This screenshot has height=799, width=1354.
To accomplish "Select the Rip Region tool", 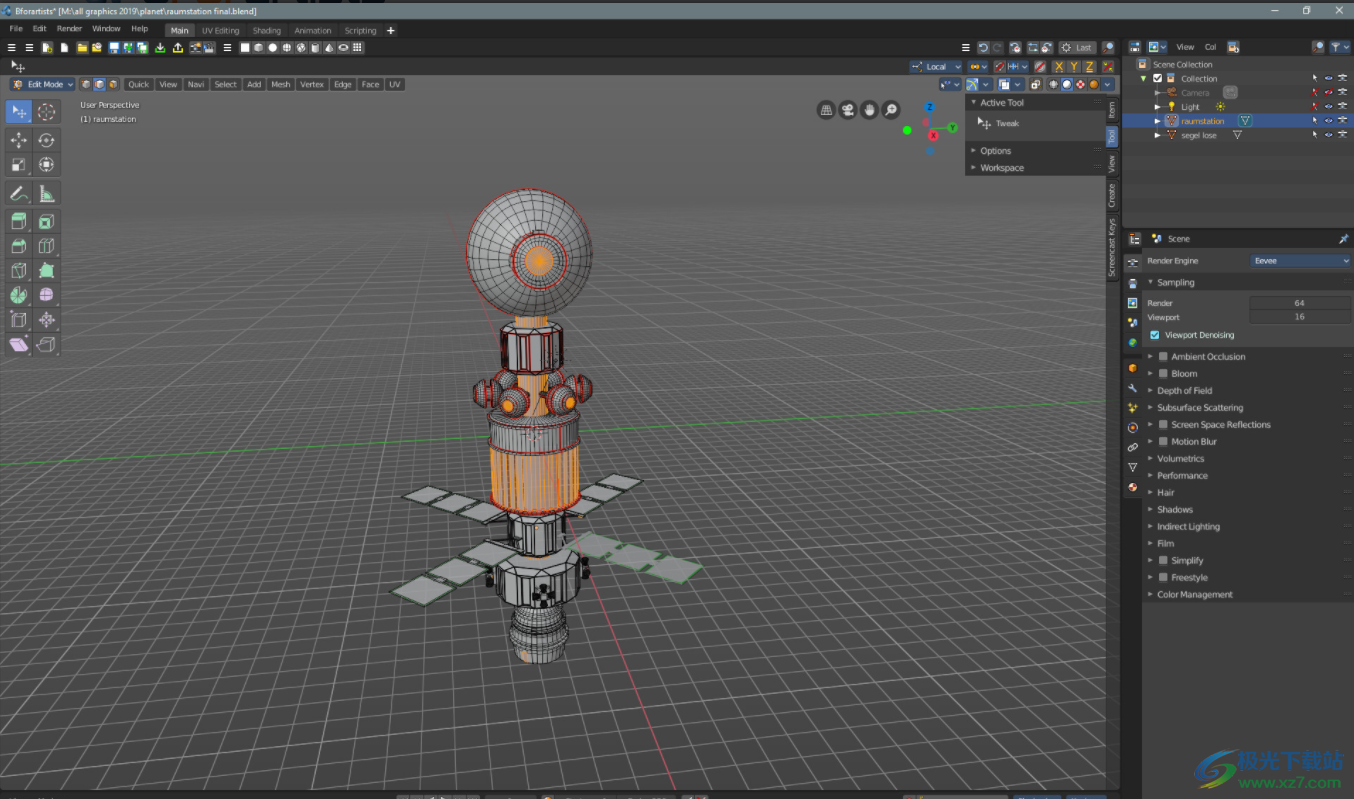I will click(x=46, y=345).
